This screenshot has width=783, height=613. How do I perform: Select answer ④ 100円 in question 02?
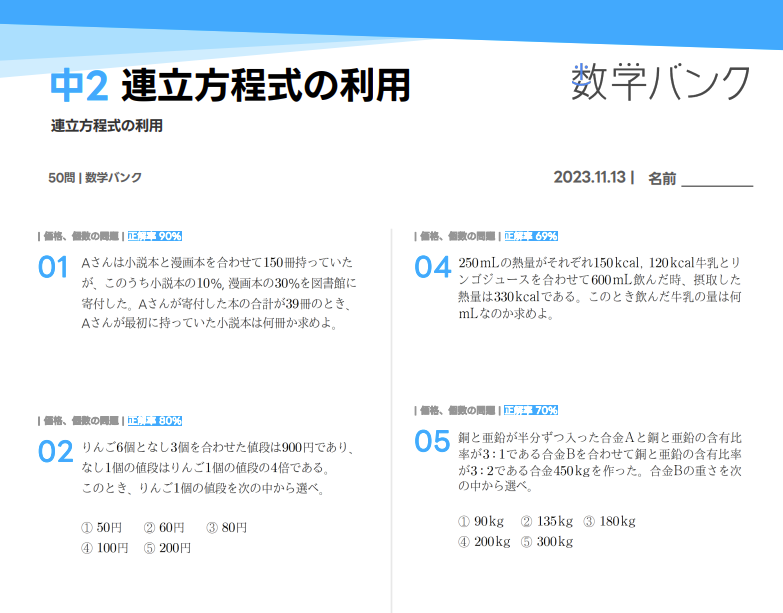[x=104, y=548]
